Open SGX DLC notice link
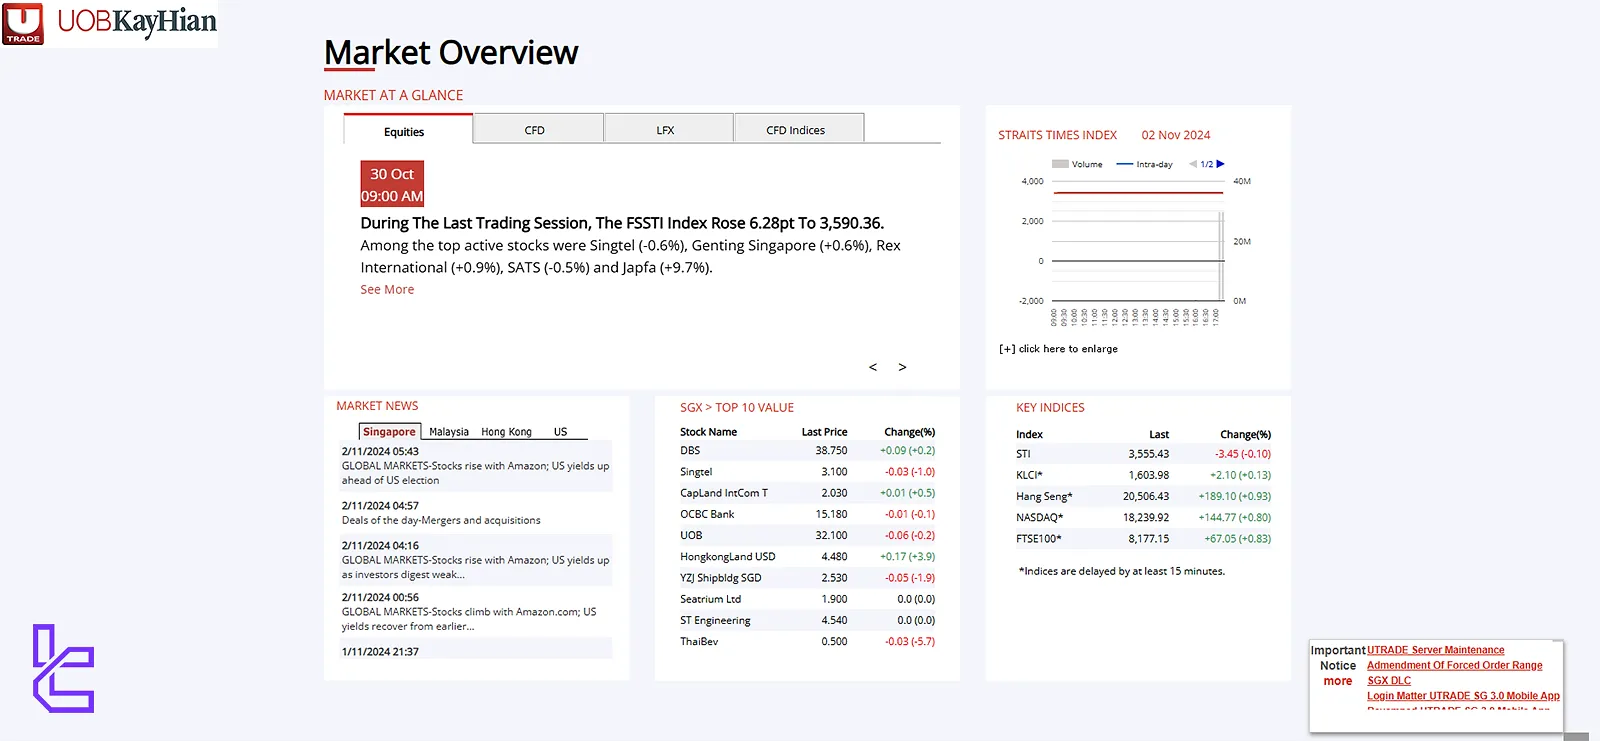Screen dimensions: 1600x741 1389,680
